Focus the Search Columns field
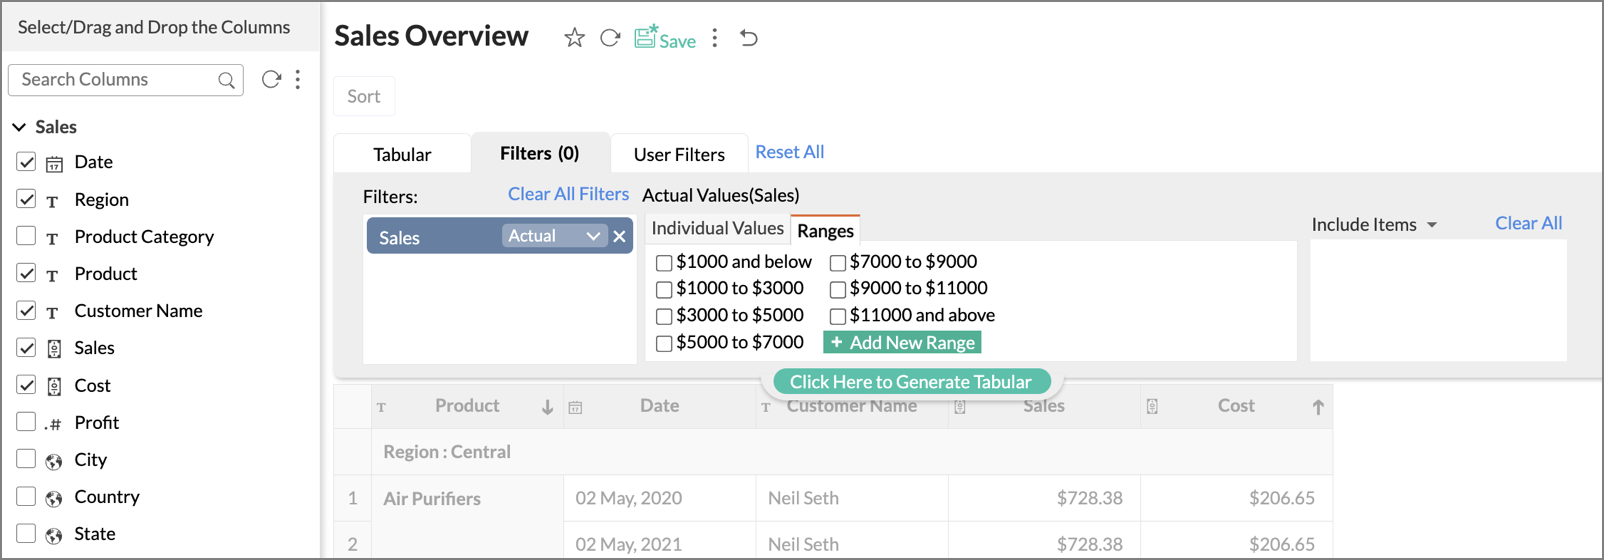This screenshot has height=560, width=1604. pyautogui.click(x=115, y=80)
